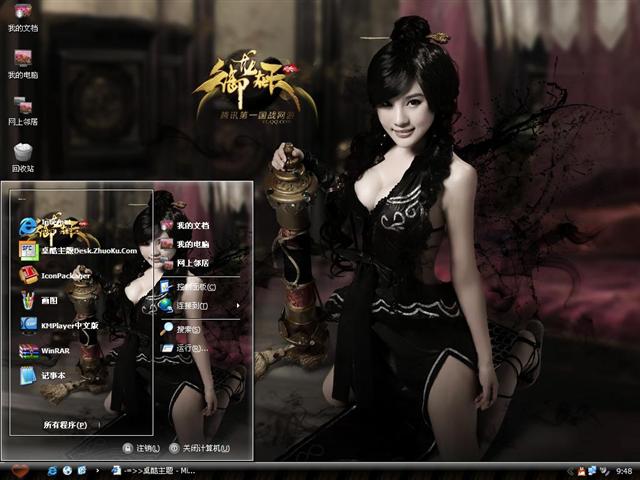
Task: Click the 9:48 taskbar clock
Action: pyautogui.click(x=624, y=471)
